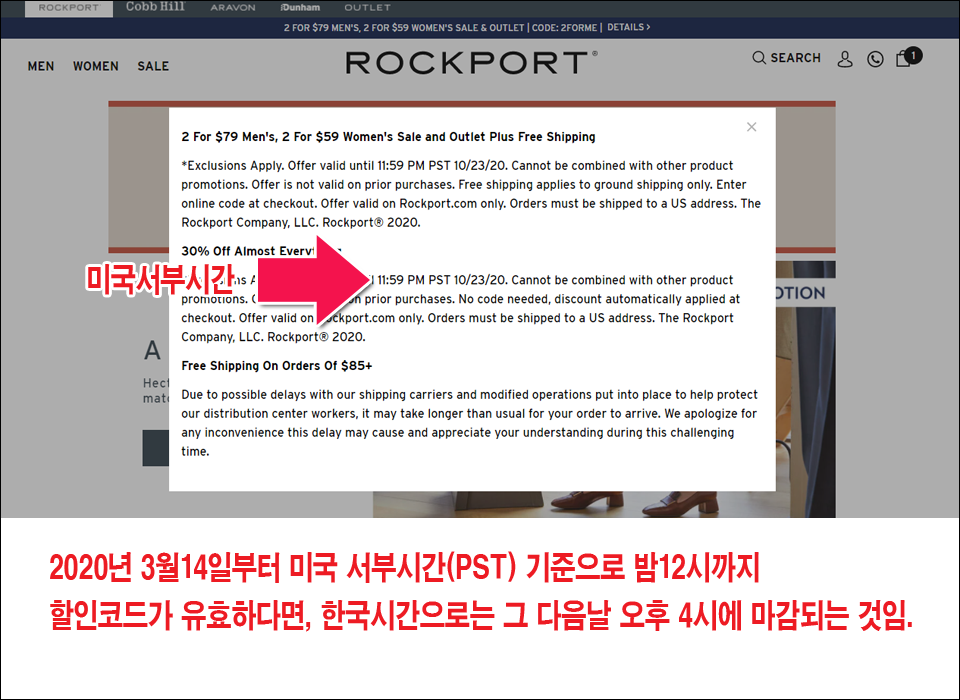
Task: Click the SEARCH label in header
Action: pos(795,58)
